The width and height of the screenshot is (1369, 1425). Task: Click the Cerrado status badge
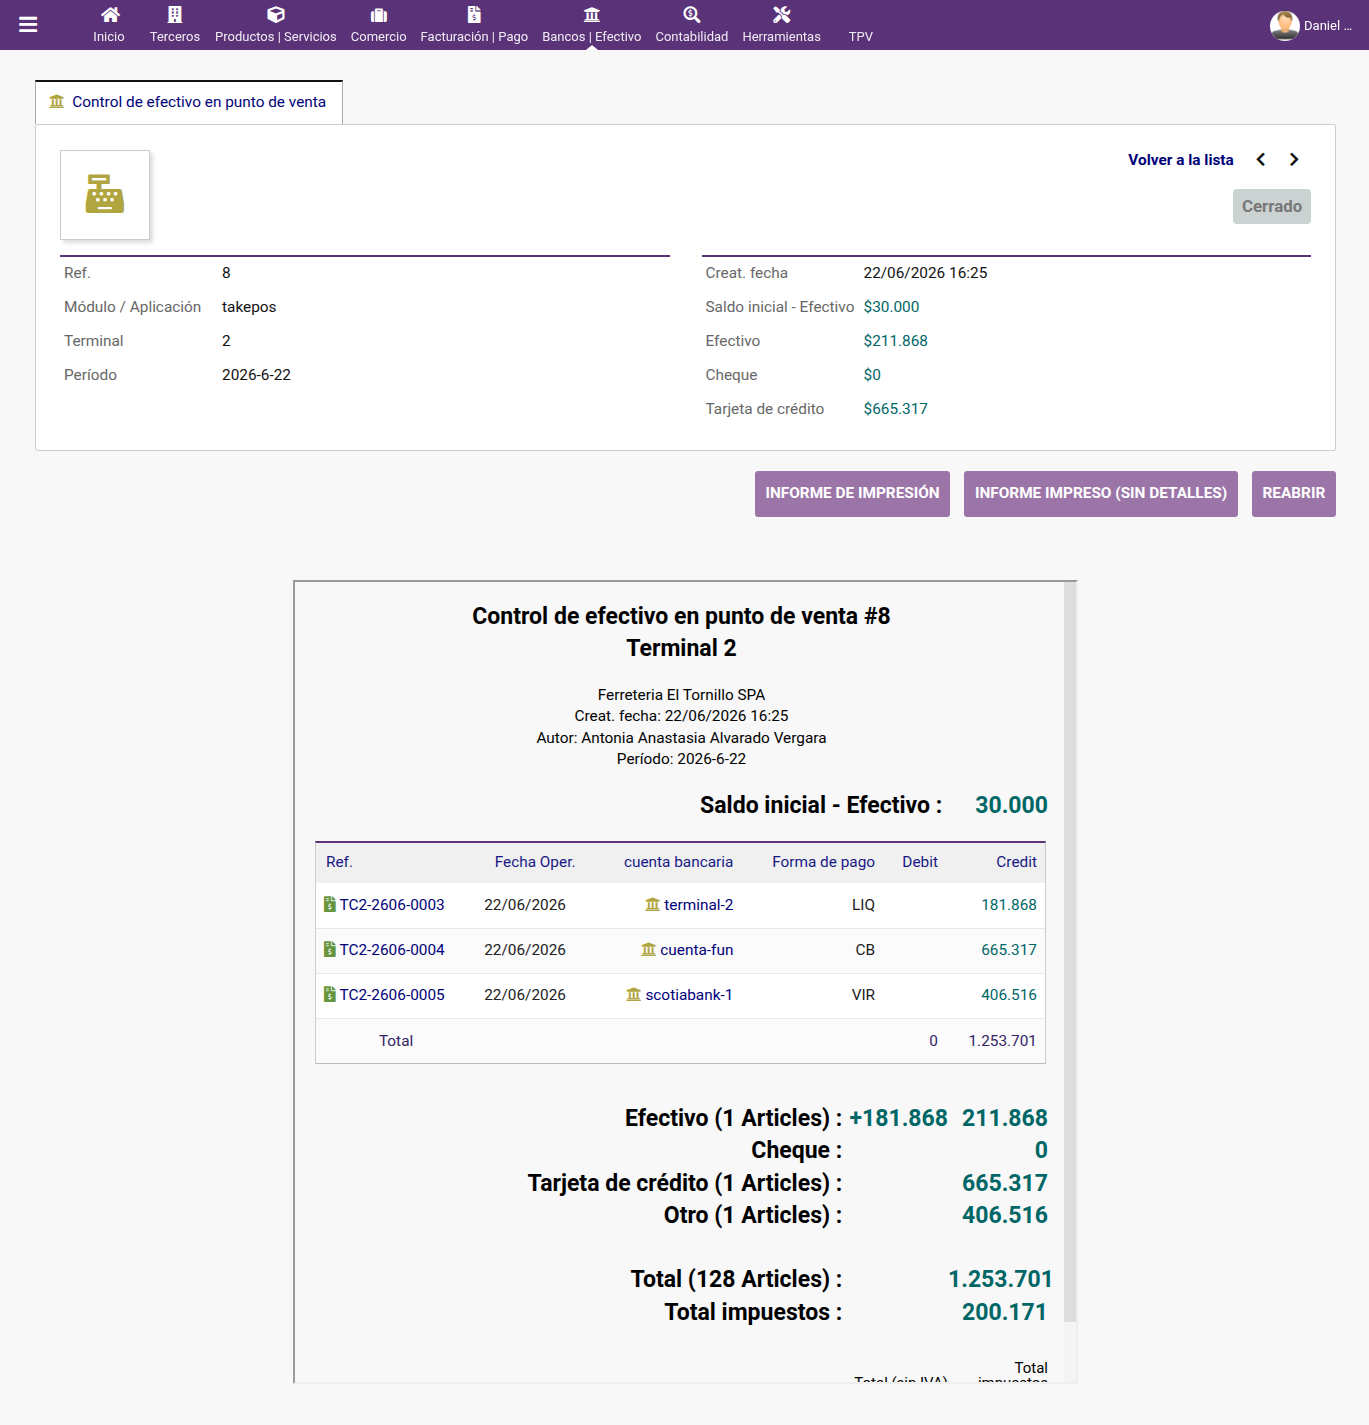click(1272, 207)
